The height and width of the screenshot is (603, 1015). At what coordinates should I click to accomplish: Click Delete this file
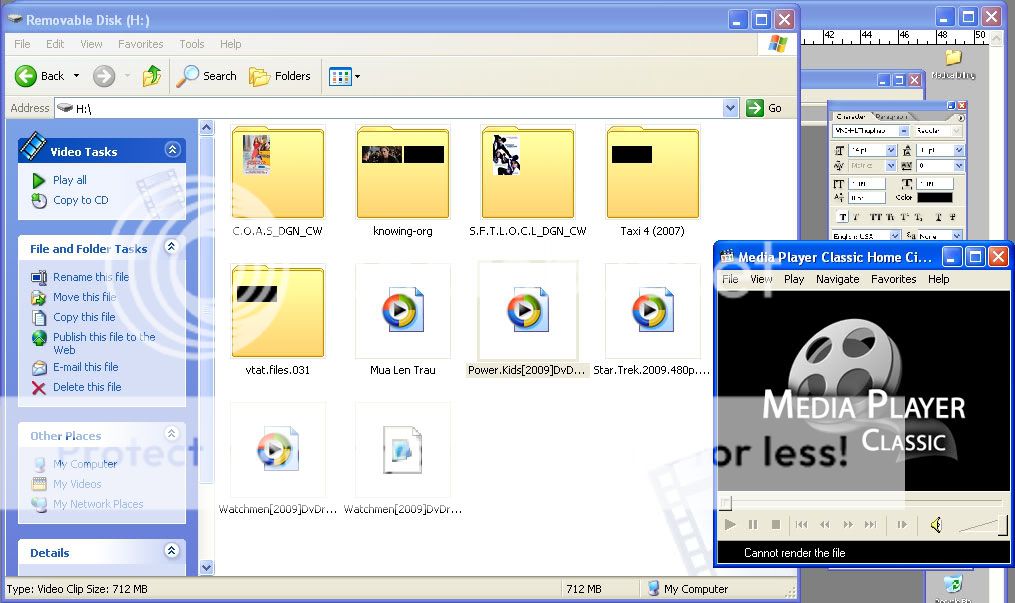[x=86, y=387]
